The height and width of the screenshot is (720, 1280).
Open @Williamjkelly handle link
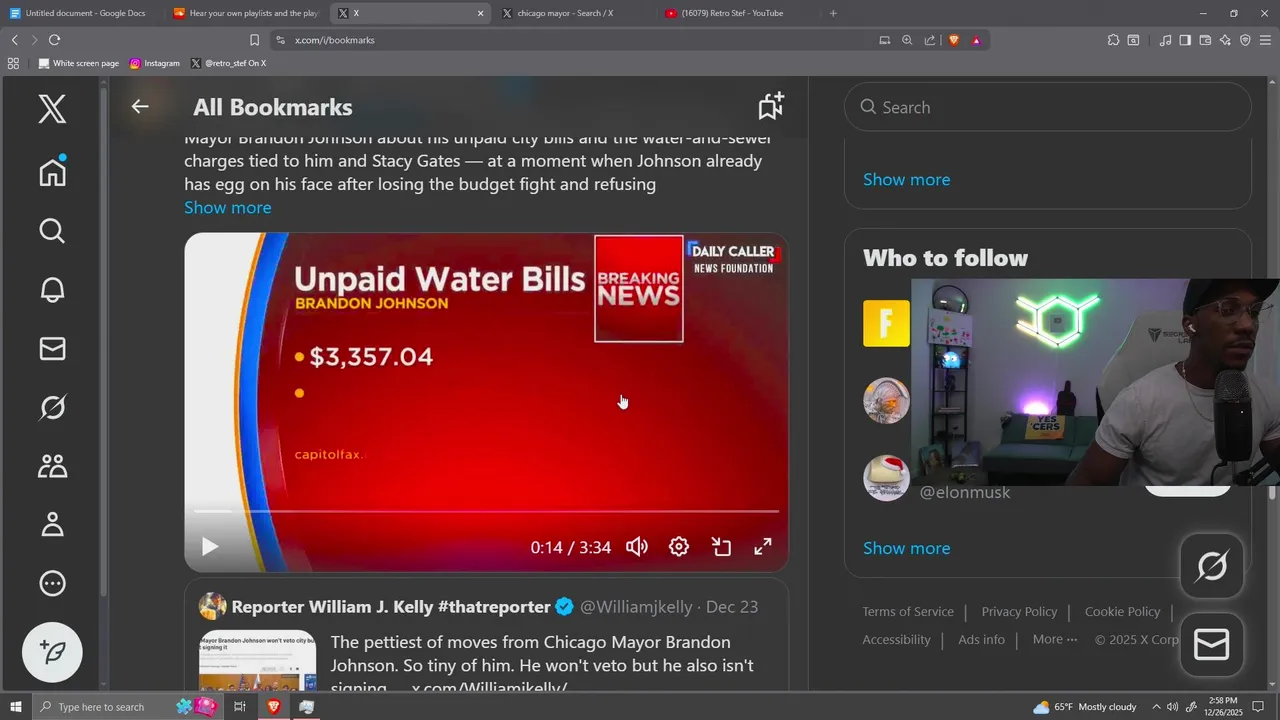(x=636, y=607)
